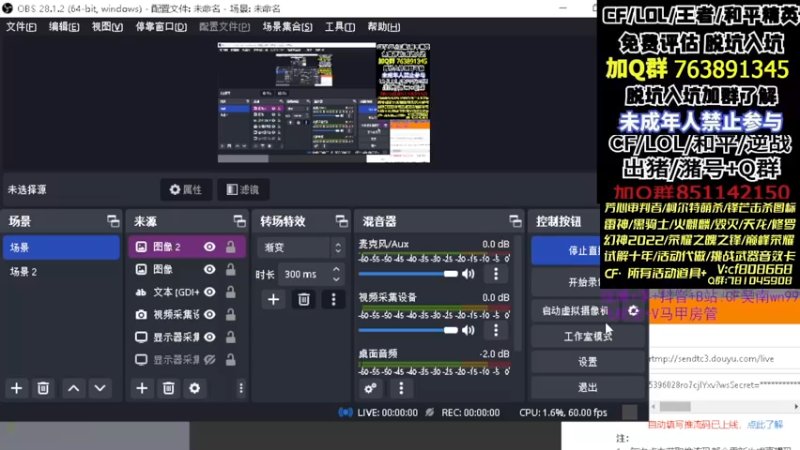Hide the visible 显示器采集 source
Screen dimensions: 800x450
point(210,337)
